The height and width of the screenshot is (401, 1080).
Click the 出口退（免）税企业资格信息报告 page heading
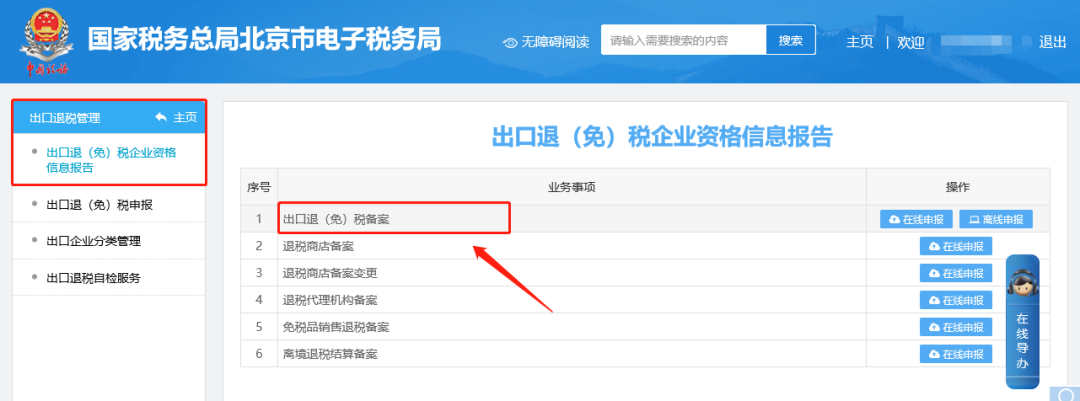click(x=662, y=136)
